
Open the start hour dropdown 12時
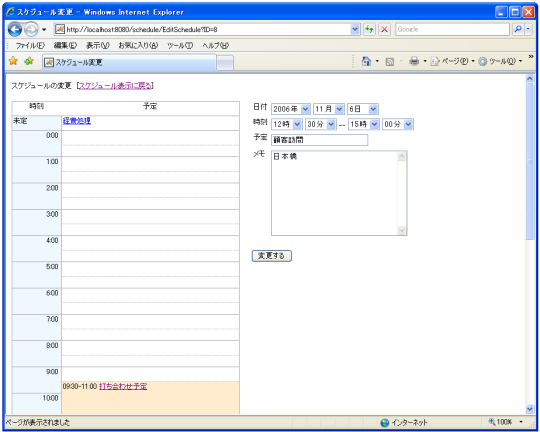pos(287,124)
